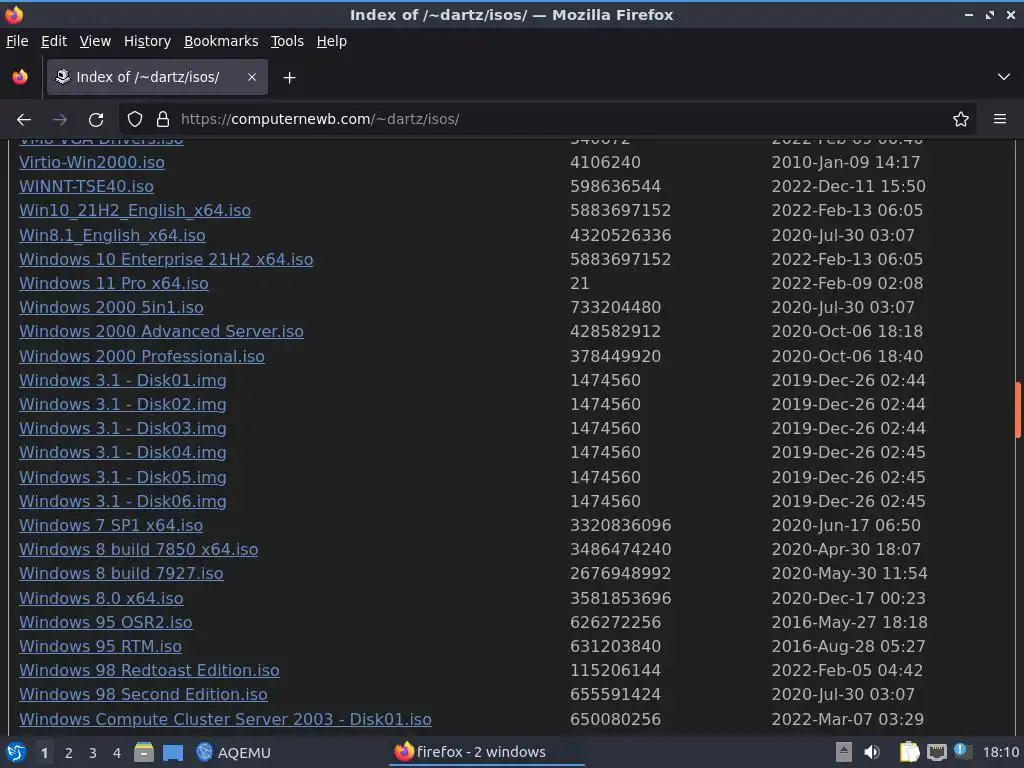Viewport: 1024px width, 768px height.
Task: Click the Win8.1_English_x64.iso link
Action: click(112, 236)
